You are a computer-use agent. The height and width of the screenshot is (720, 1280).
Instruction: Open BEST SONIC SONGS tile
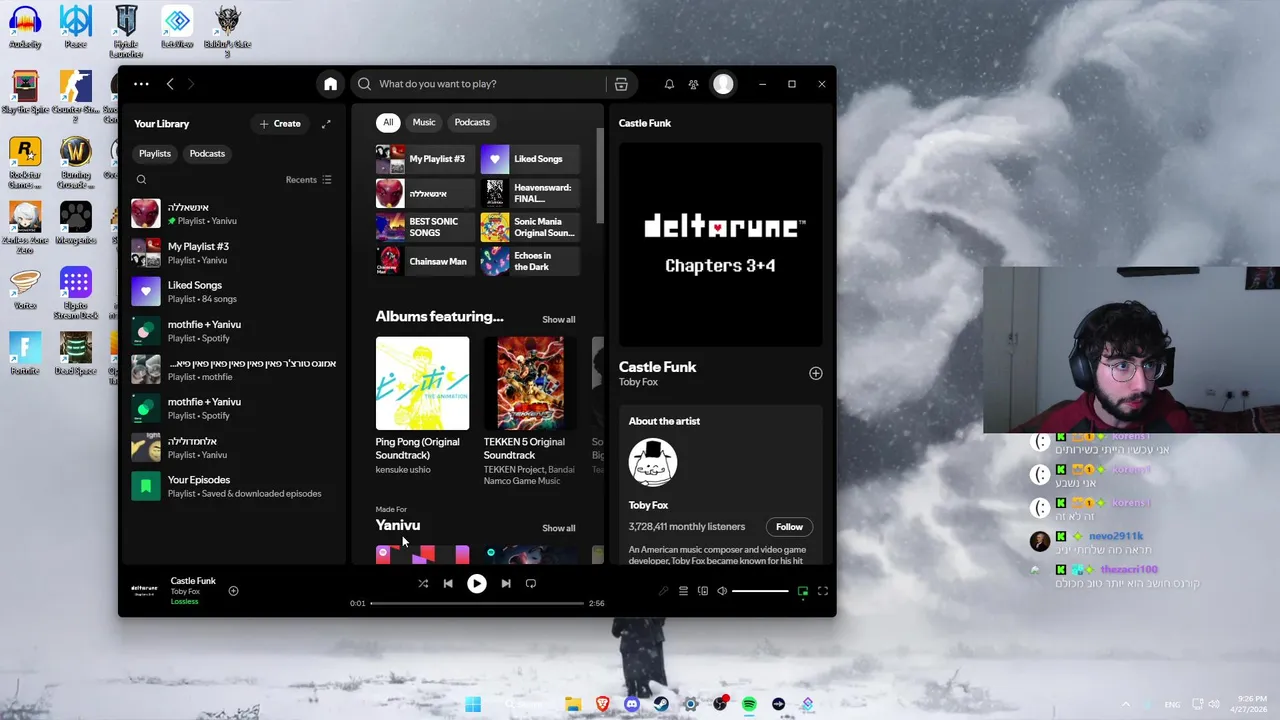[425, 227]
